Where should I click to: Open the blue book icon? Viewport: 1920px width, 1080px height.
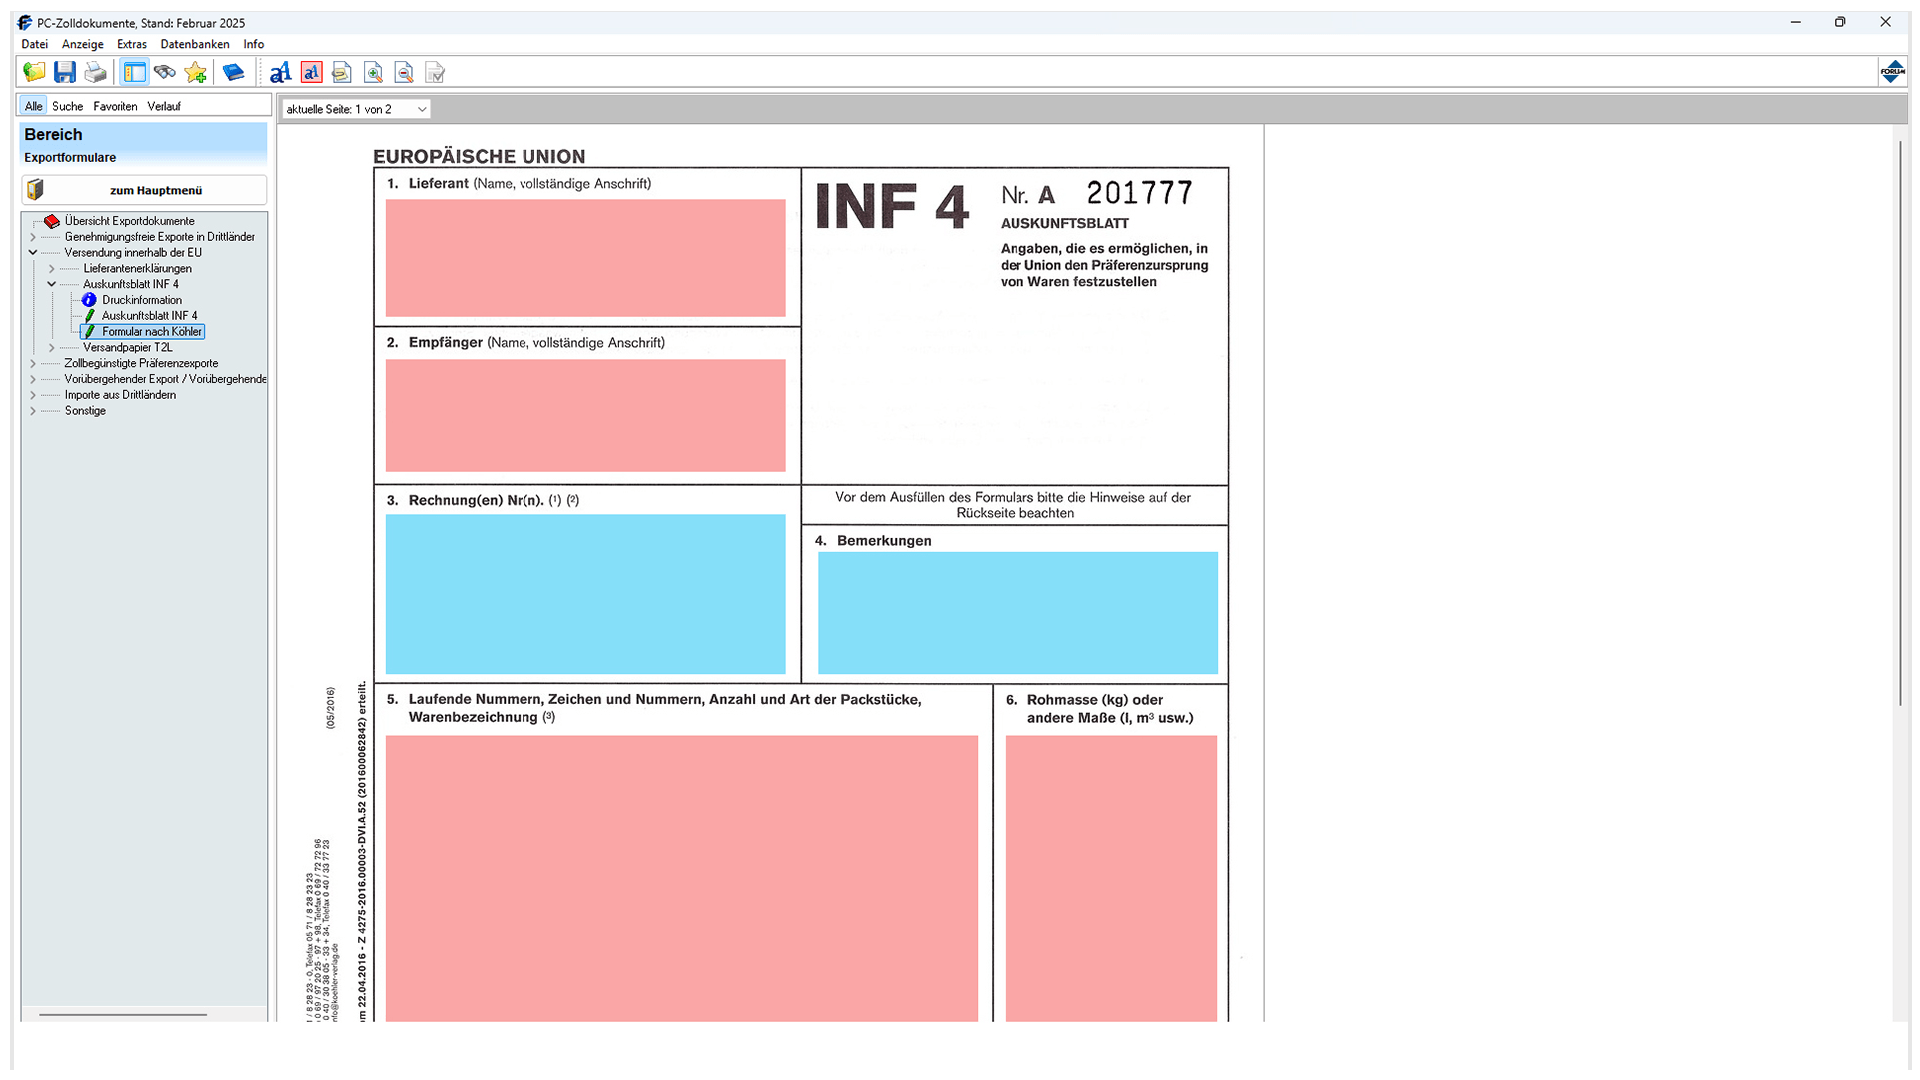[233, 72]
